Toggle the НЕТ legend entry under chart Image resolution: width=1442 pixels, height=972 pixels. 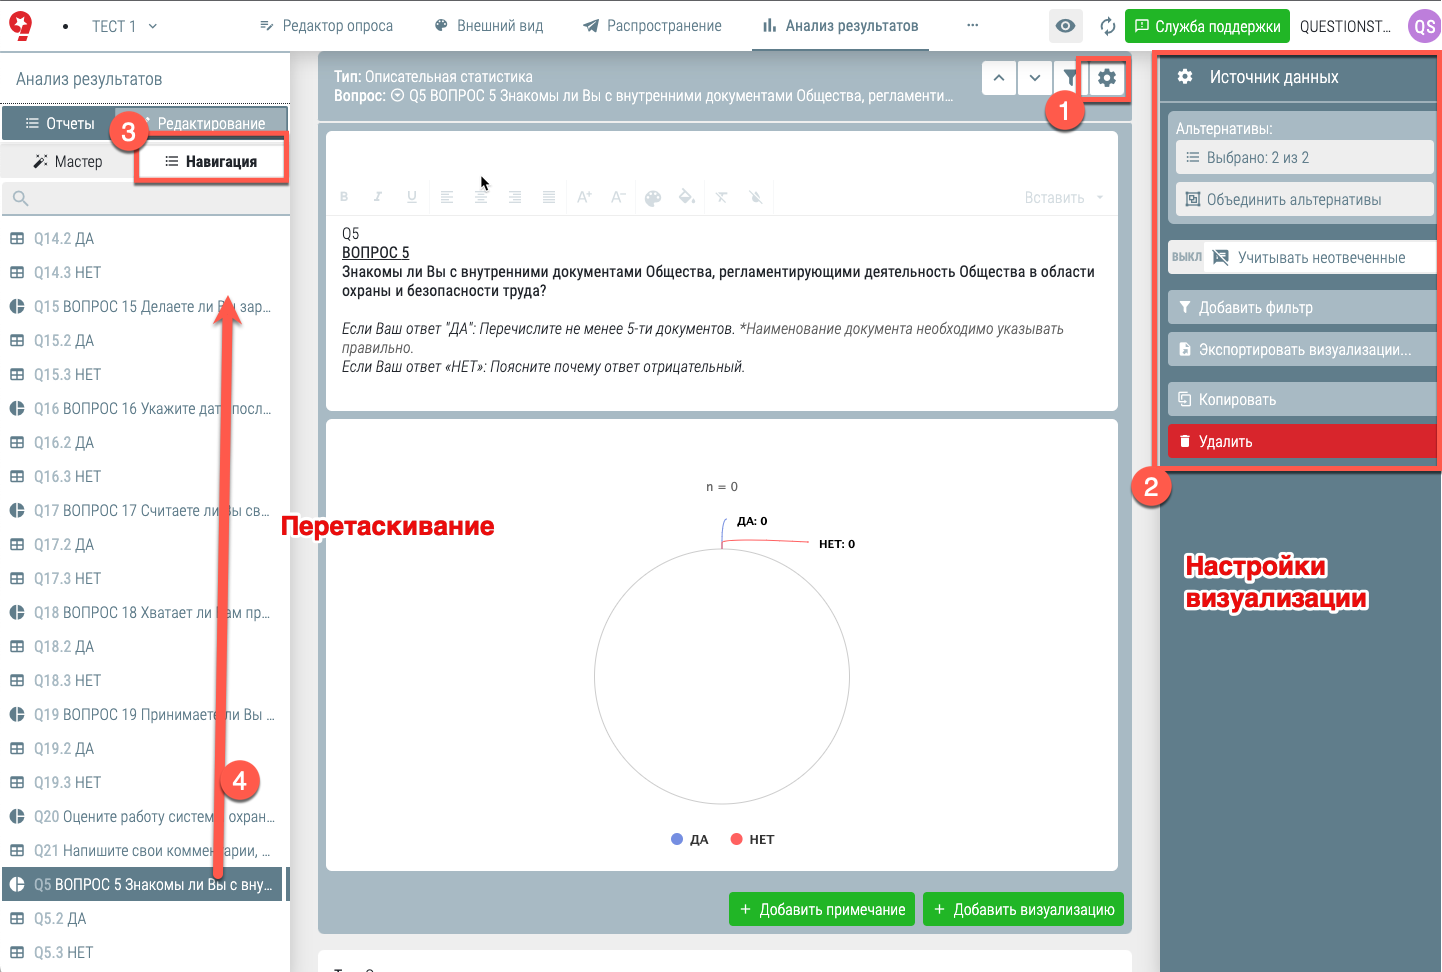[752, 840]
